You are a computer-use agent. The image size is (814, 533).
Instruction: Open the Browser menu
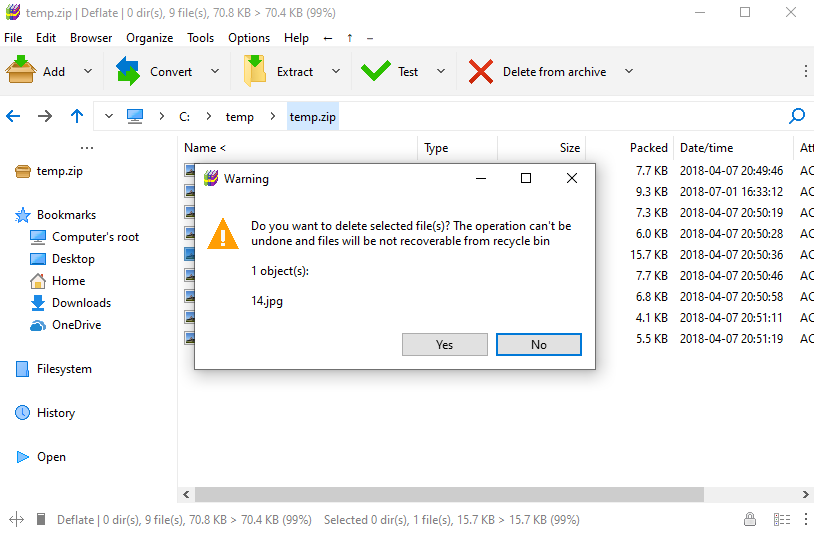[91, 38]
